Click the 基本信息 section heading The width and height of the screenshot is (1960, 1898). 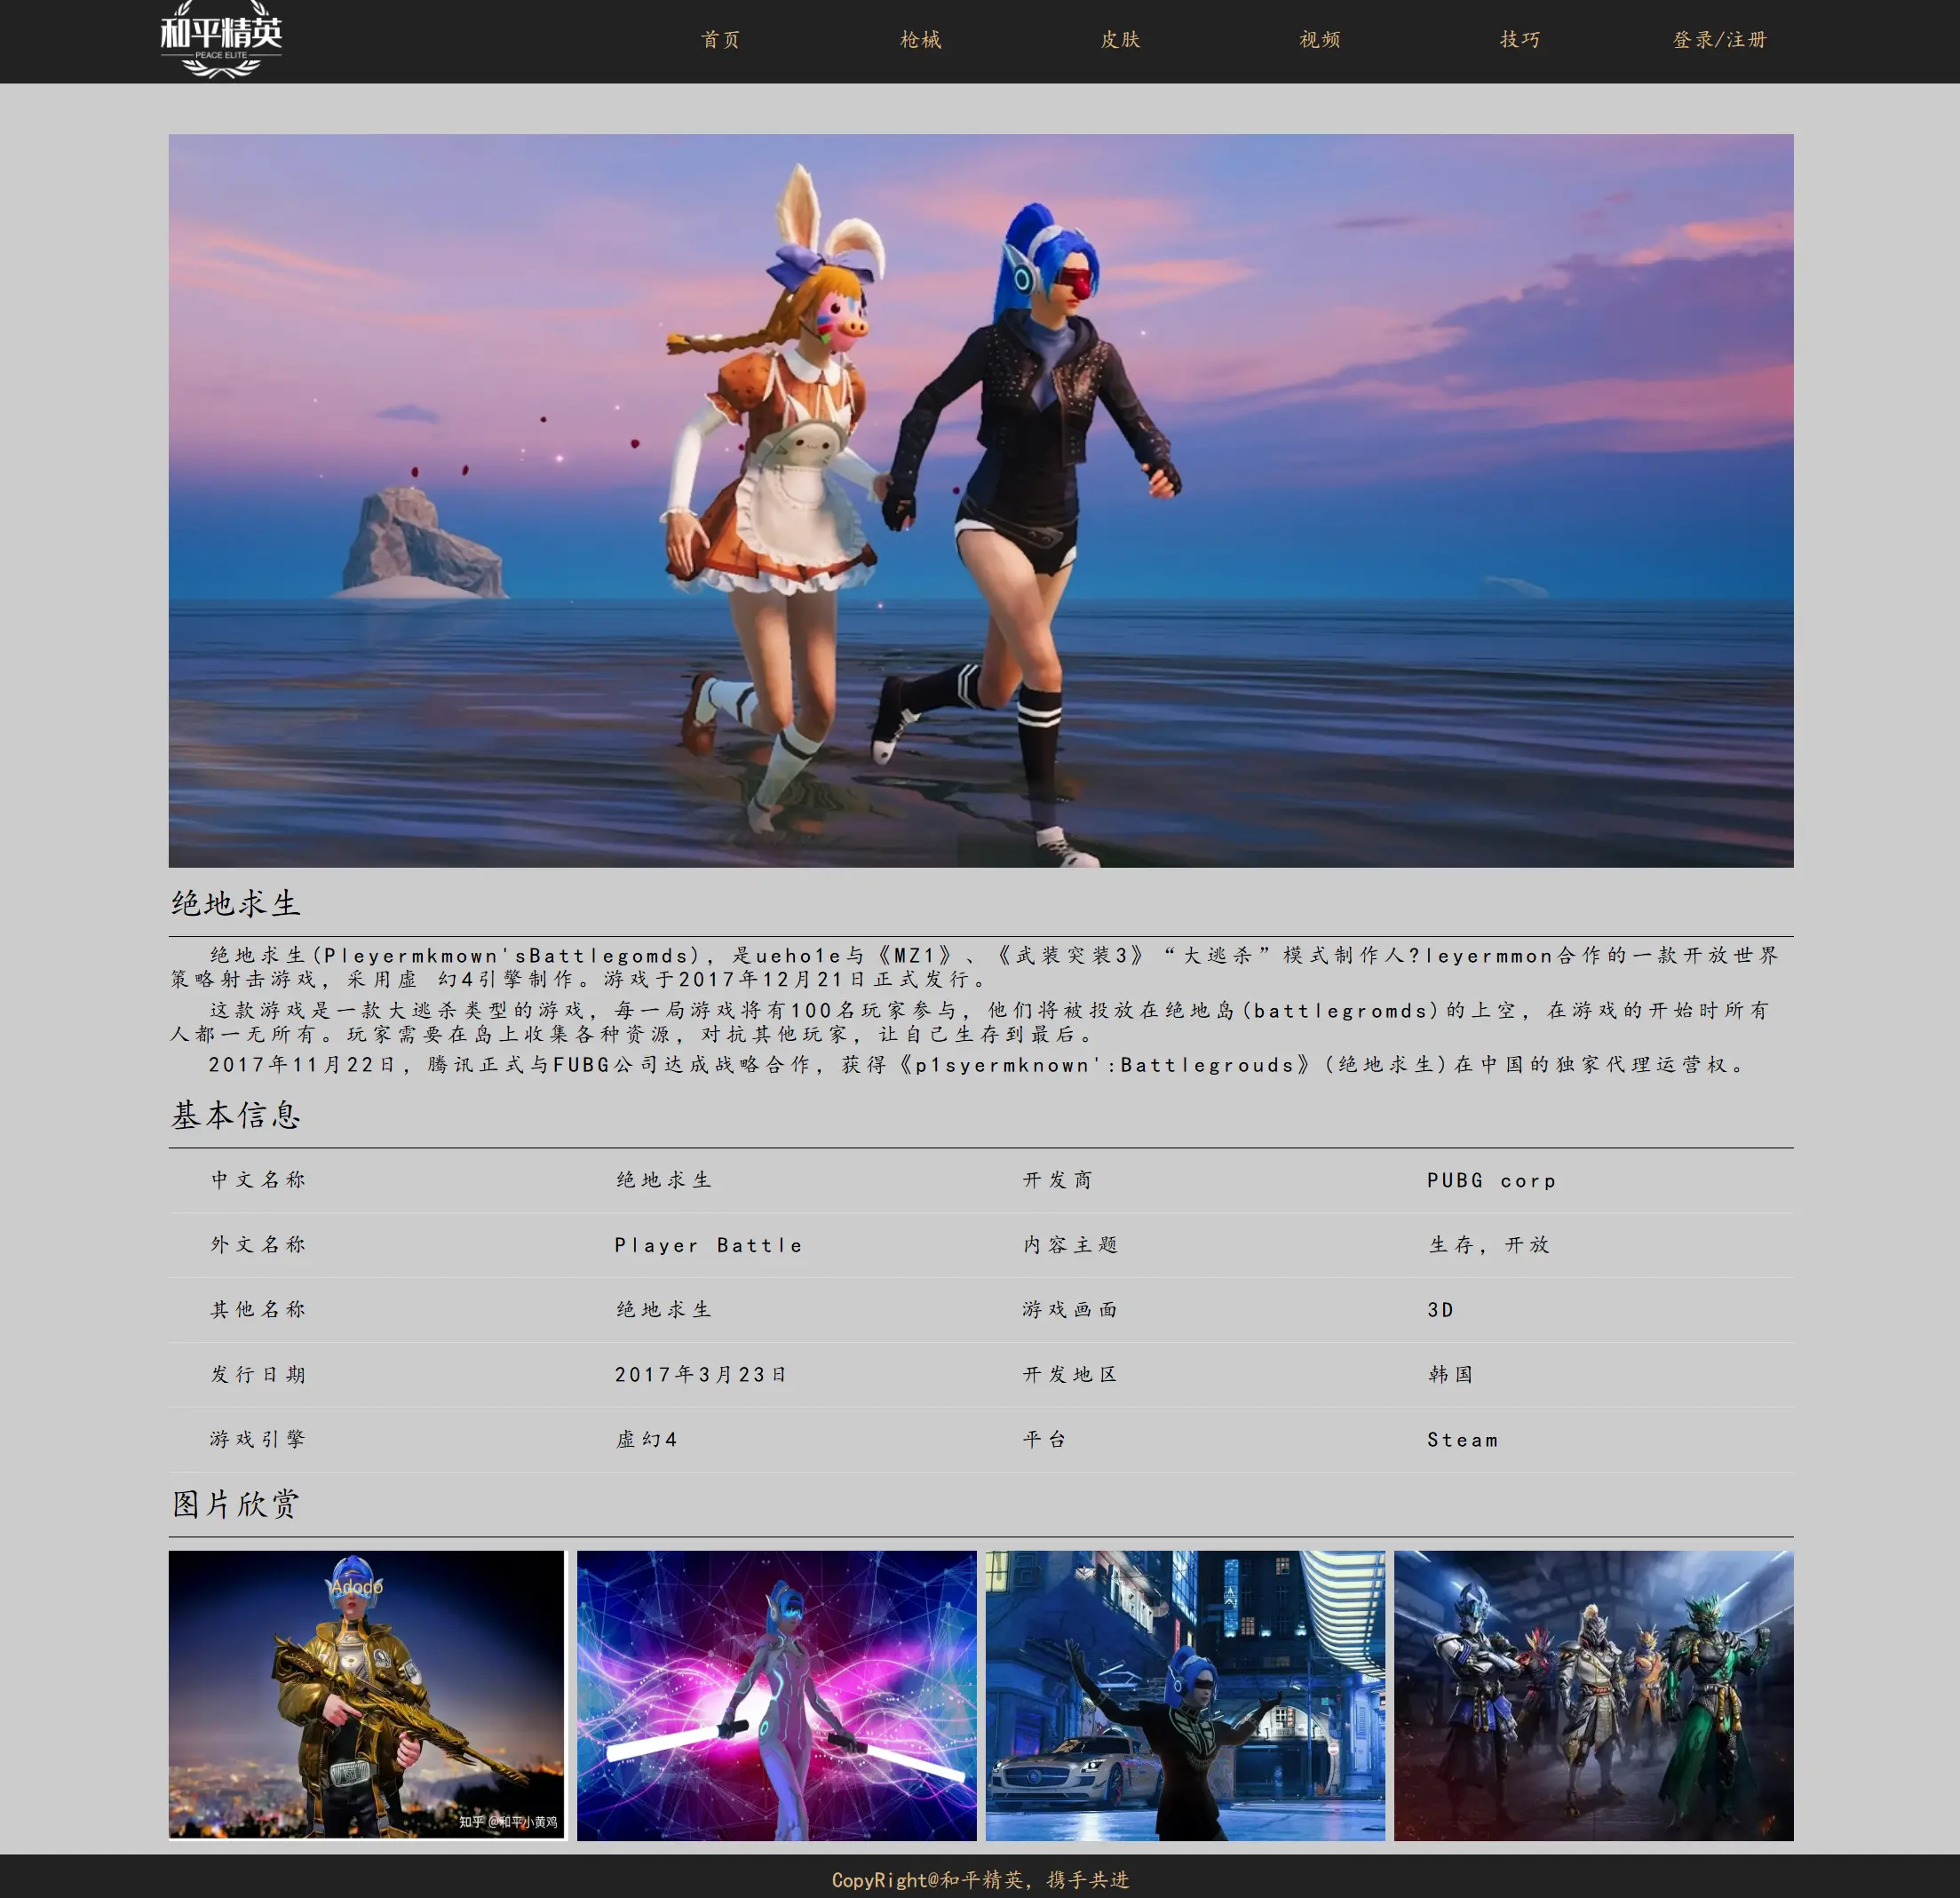236,1115
